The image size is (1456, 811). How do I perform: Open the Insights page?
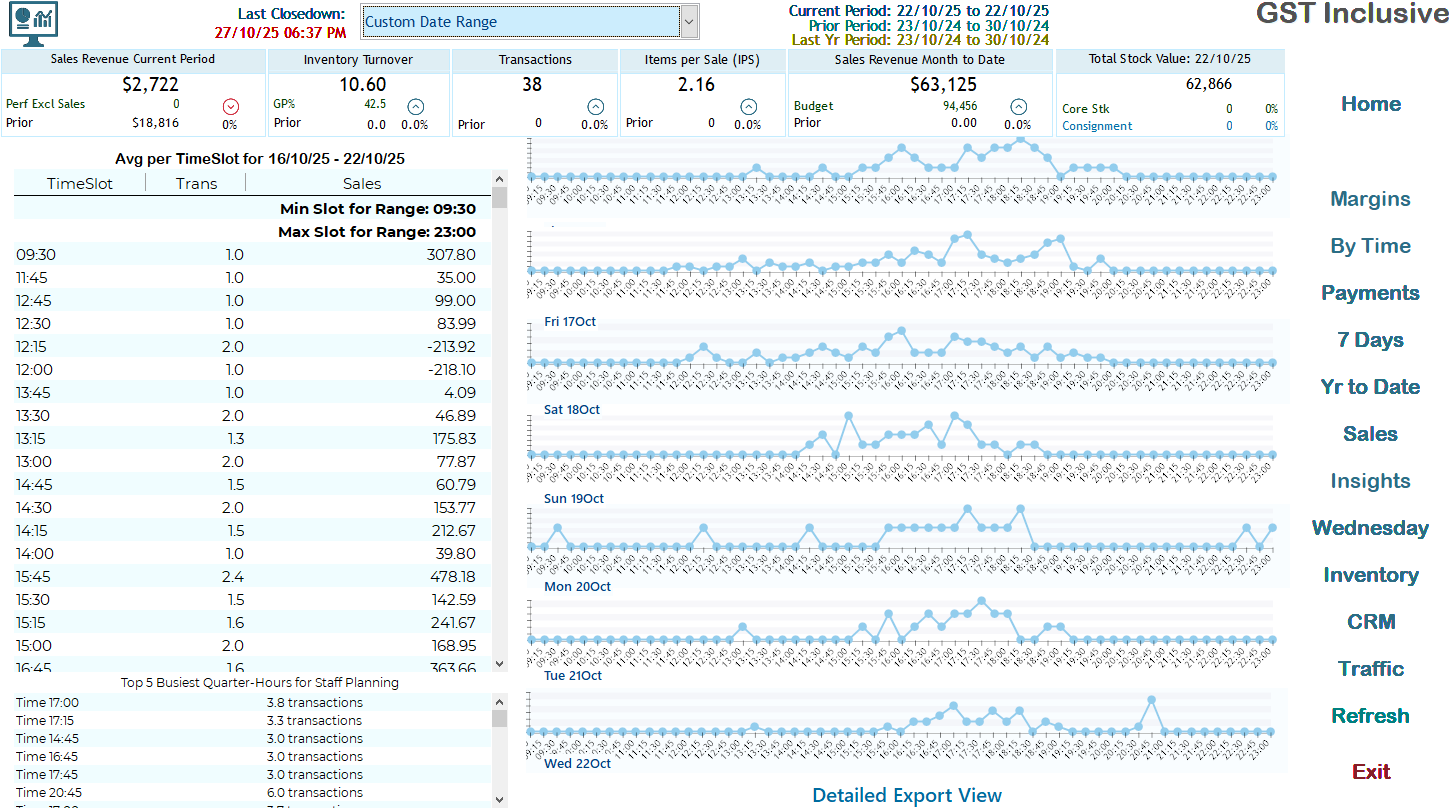point(1369,481)
